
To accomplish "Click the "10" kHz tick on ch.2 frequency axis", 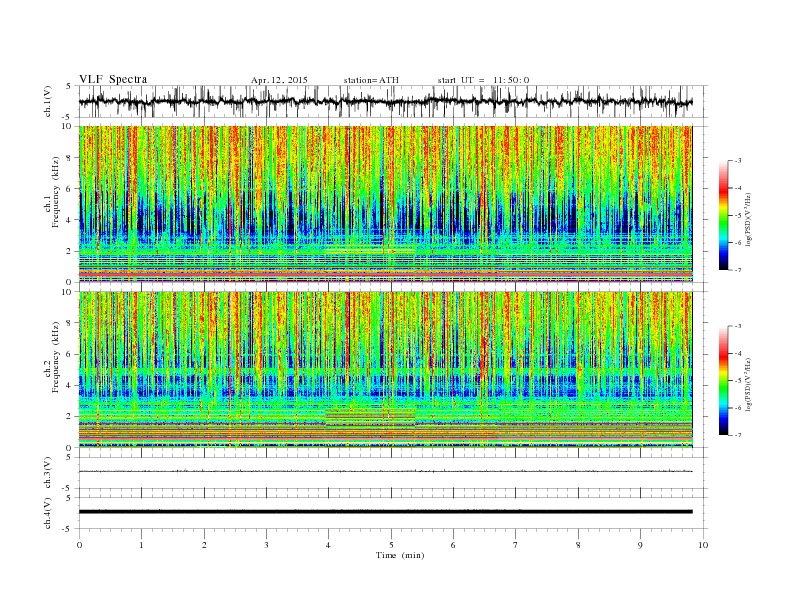I will (69, 292).
